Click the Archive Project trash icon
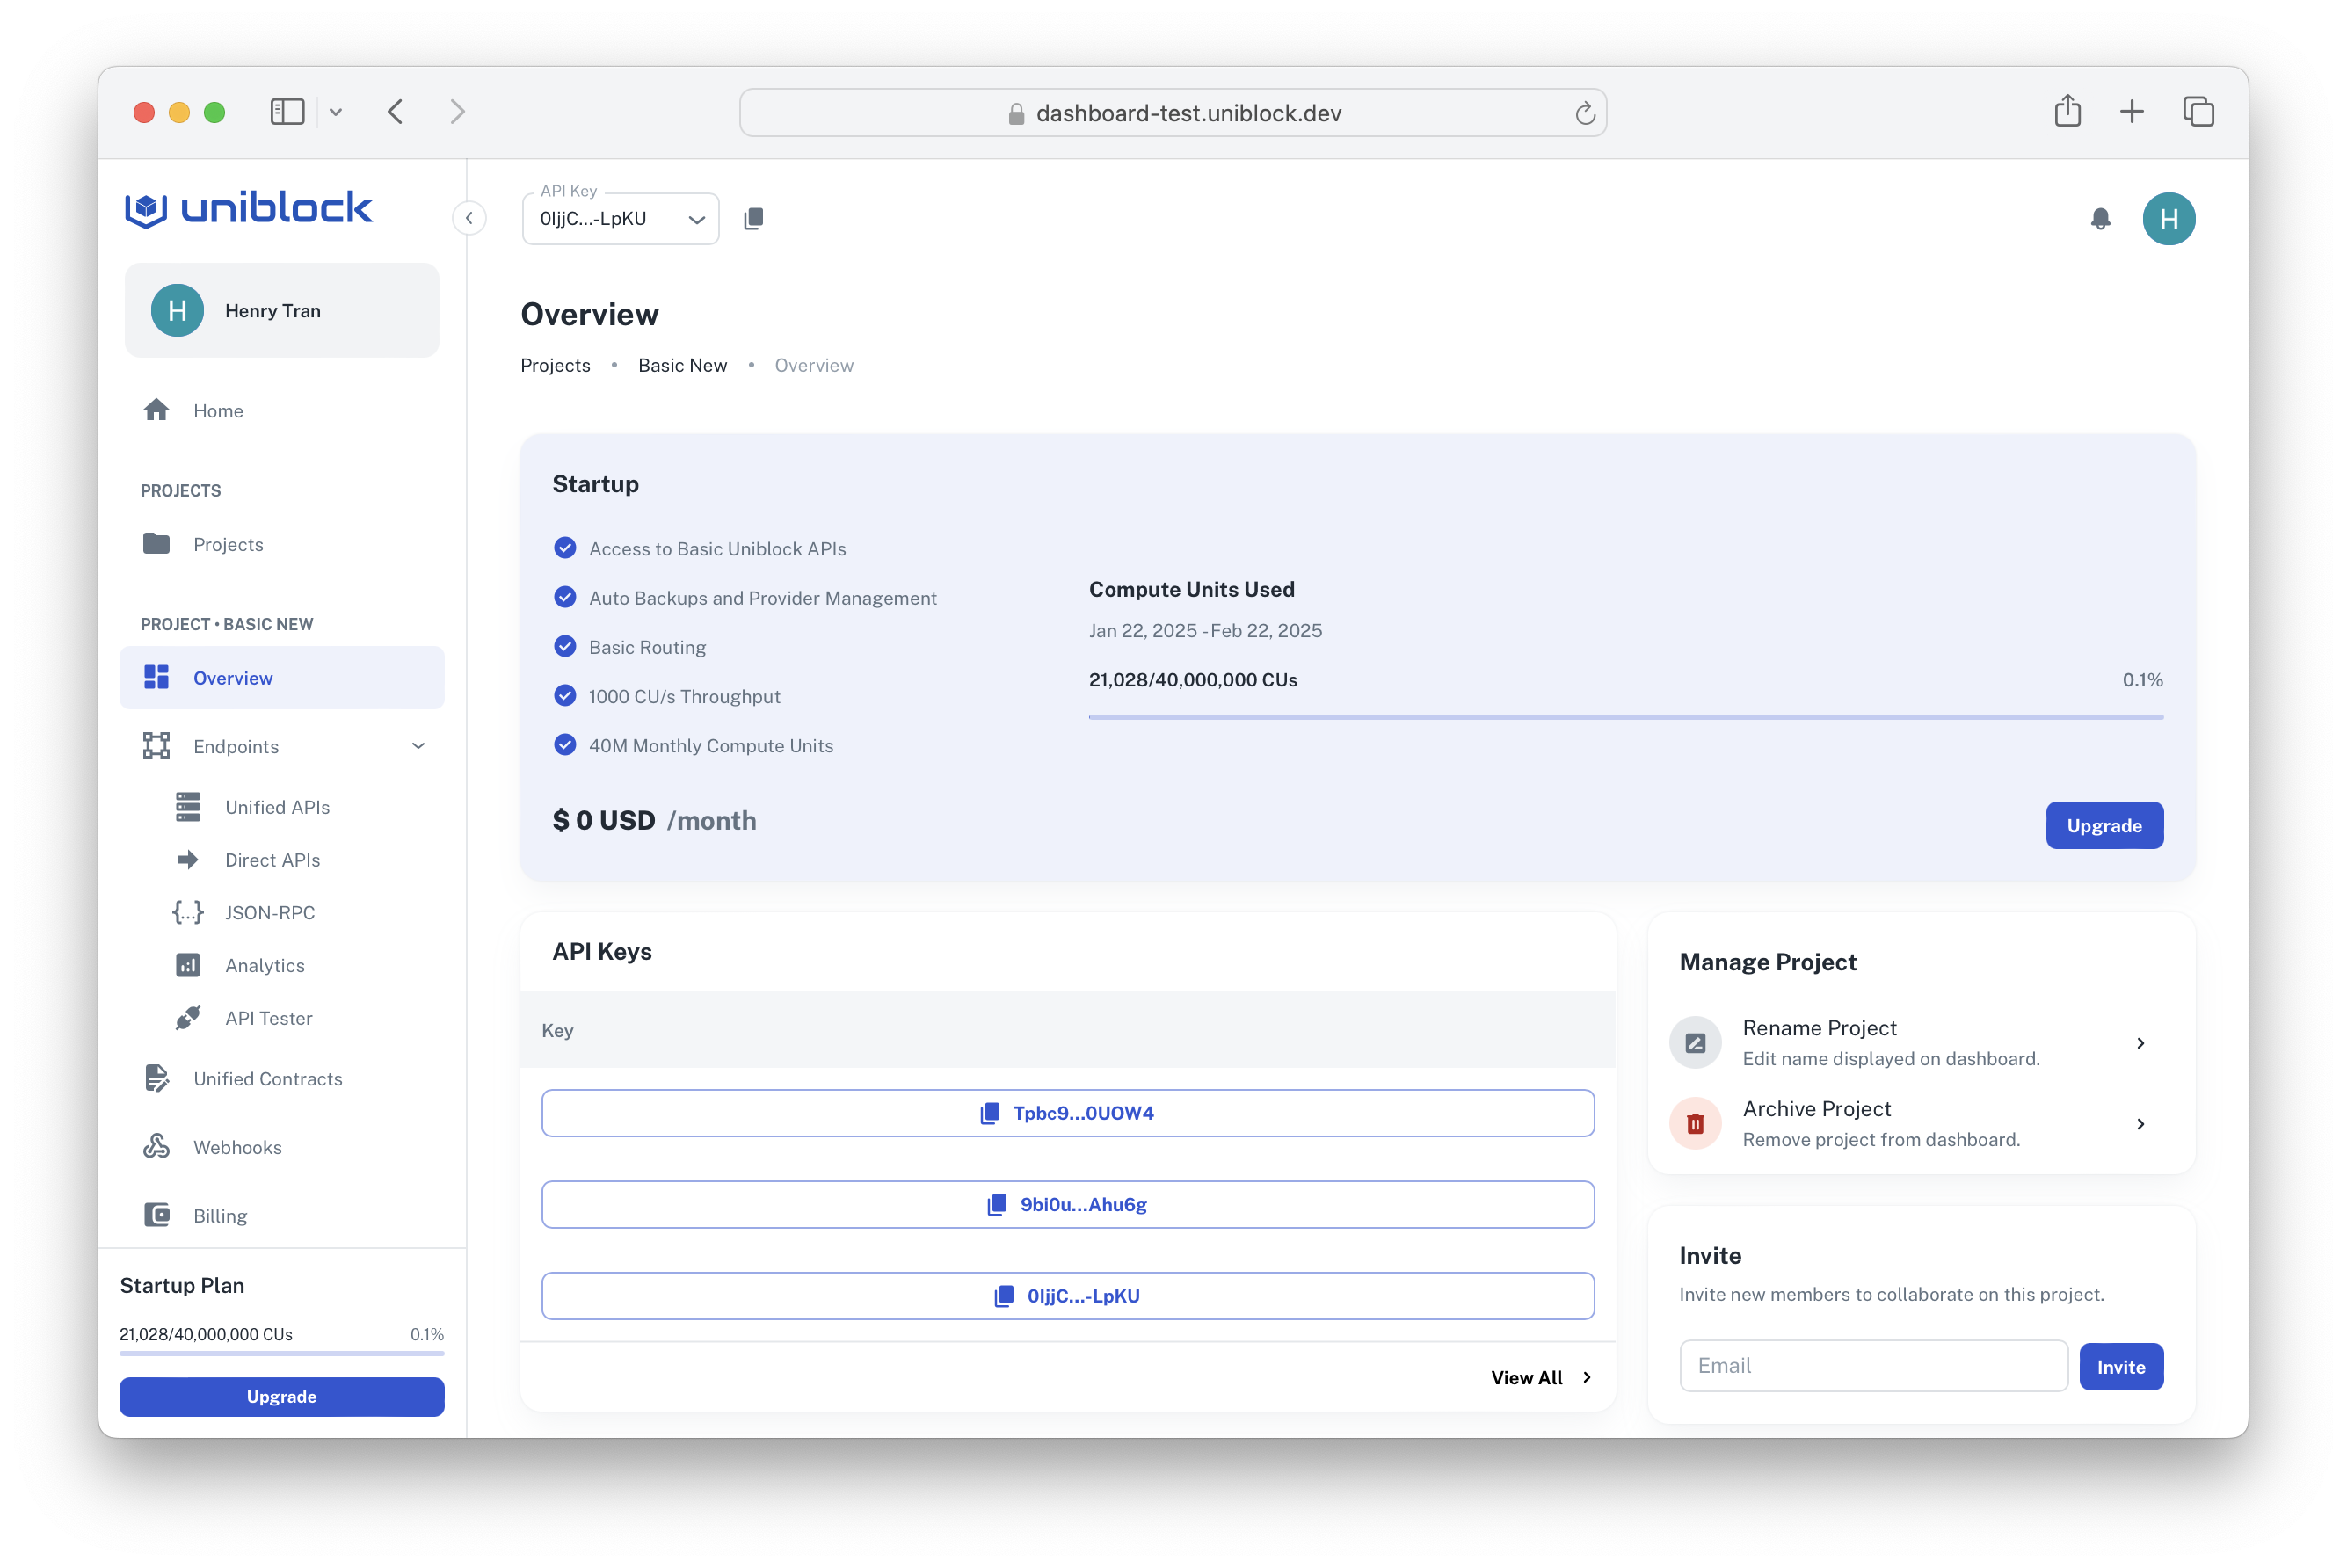 click(1695, 1124)
